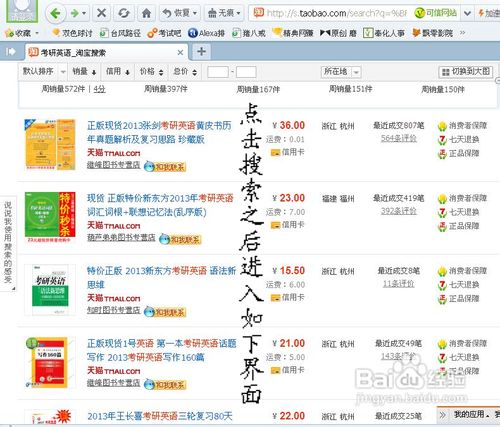Go to home page icon
The height and width of the screenshot is (427, 500).
[146, 13]
